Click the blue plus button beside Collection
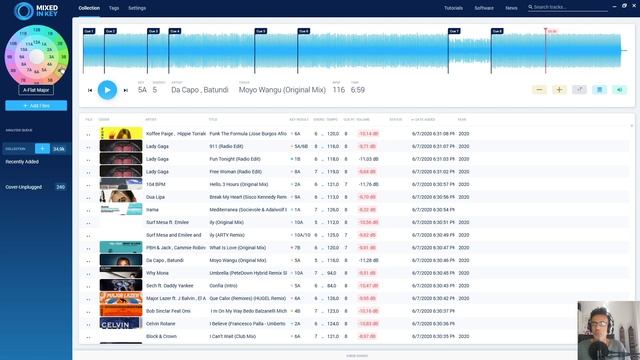 (42, 149)
